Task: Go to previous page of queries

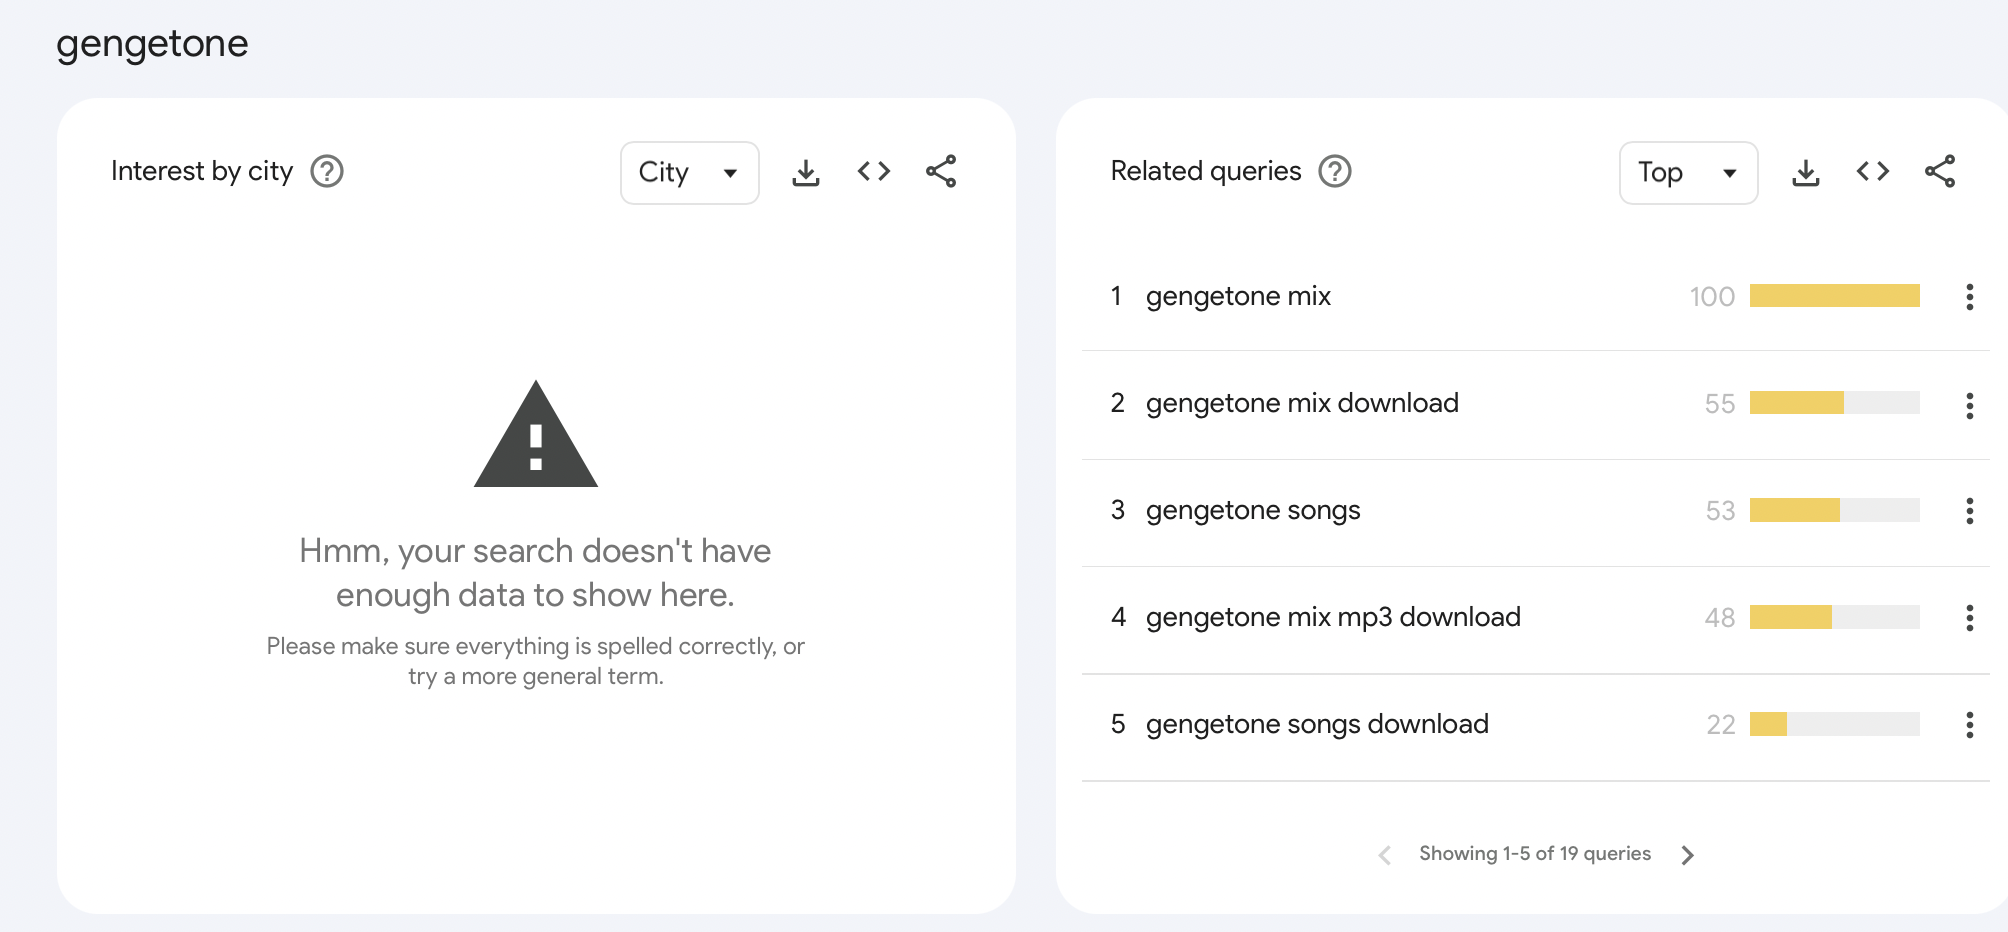Action: tap(1384, 855)
